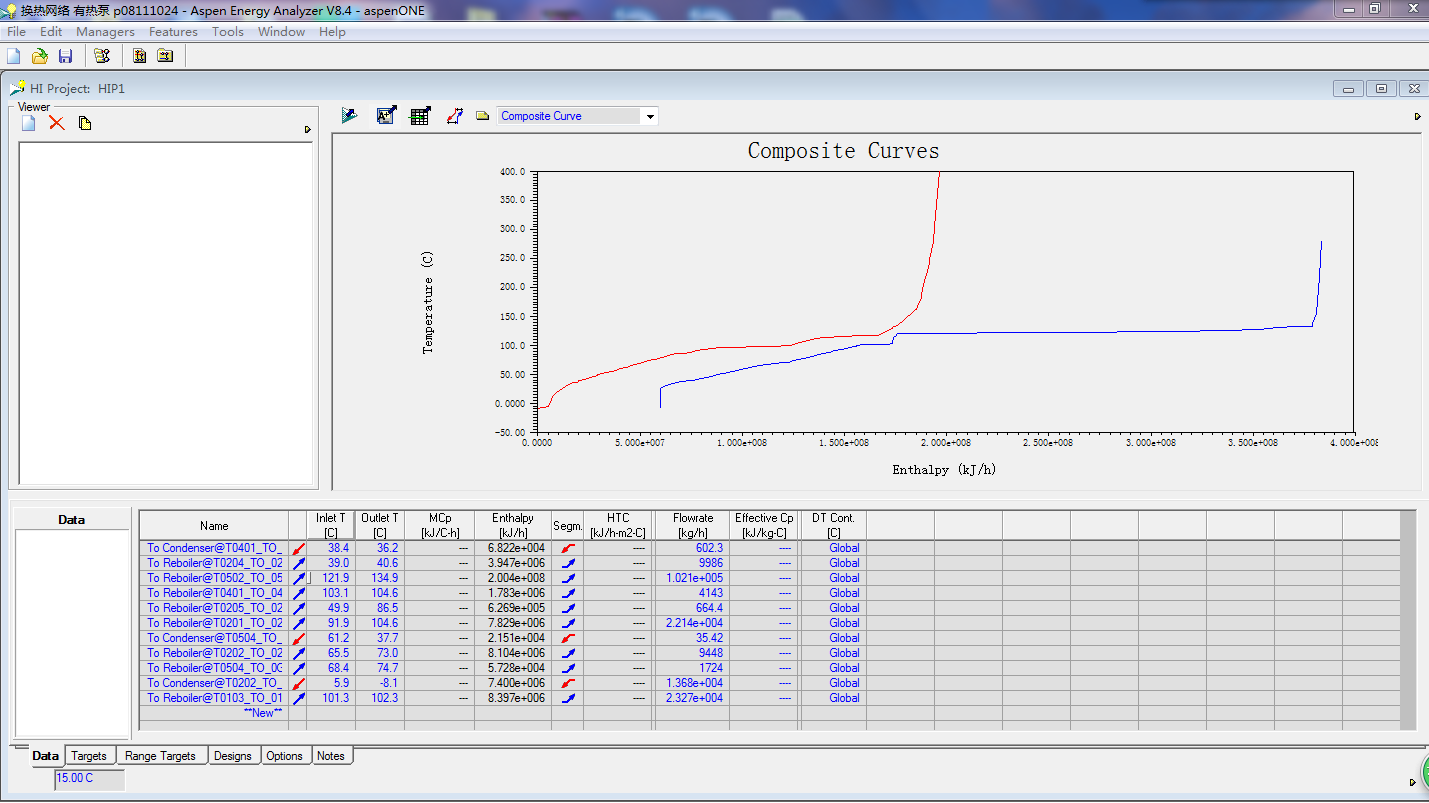Click segment icon in To Reboiler@T0502 row
This screenshot has width=1429, height=803.
(x=568, y=578)
